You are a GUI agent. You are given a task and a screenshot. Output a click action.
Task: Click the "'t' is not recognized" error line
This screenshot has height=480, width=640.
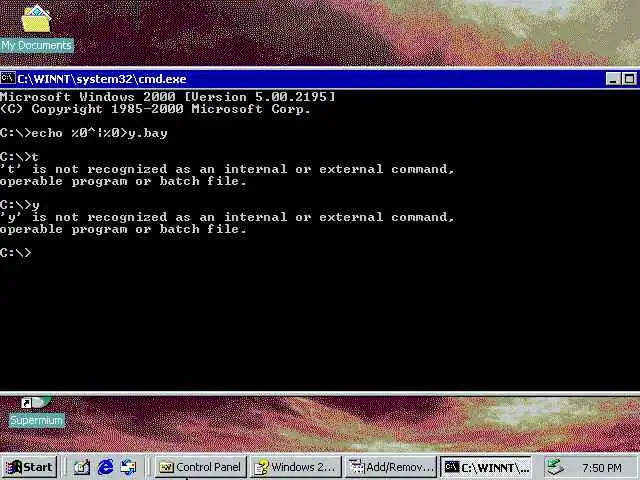tap(227, 169)
